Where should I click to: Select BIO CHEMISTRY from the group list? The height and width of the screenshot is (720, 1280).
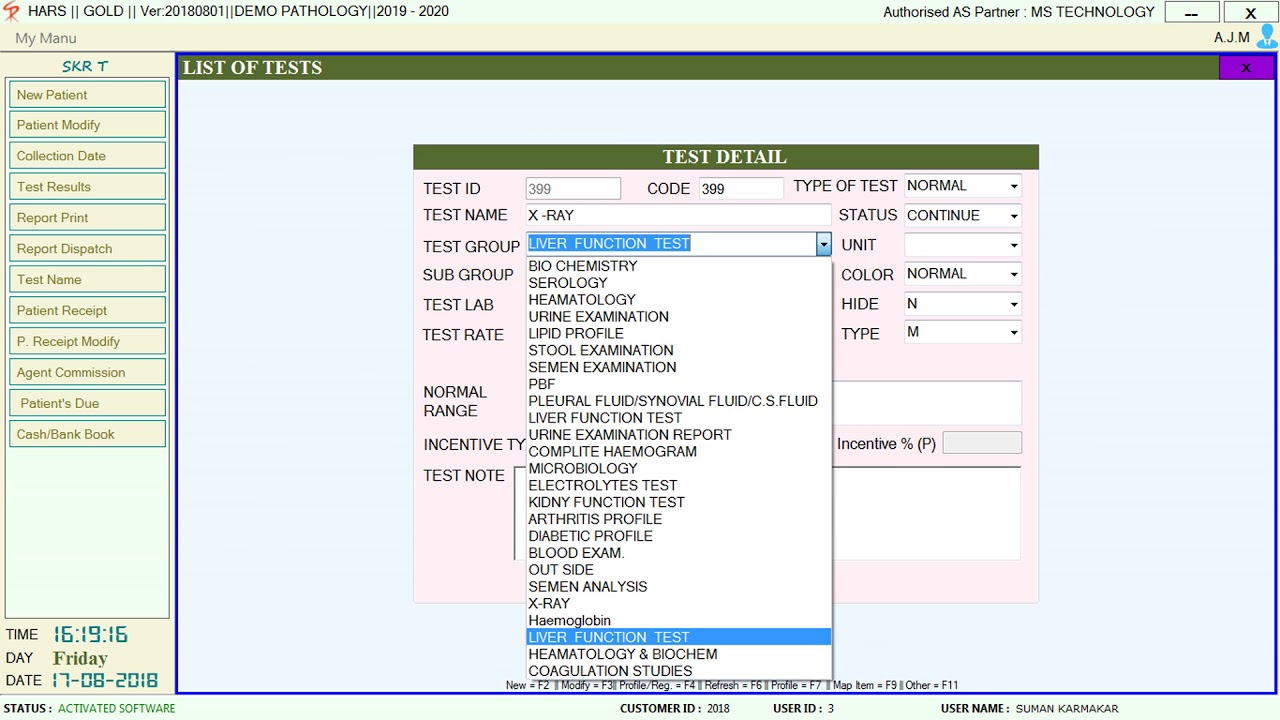(679, 266)
